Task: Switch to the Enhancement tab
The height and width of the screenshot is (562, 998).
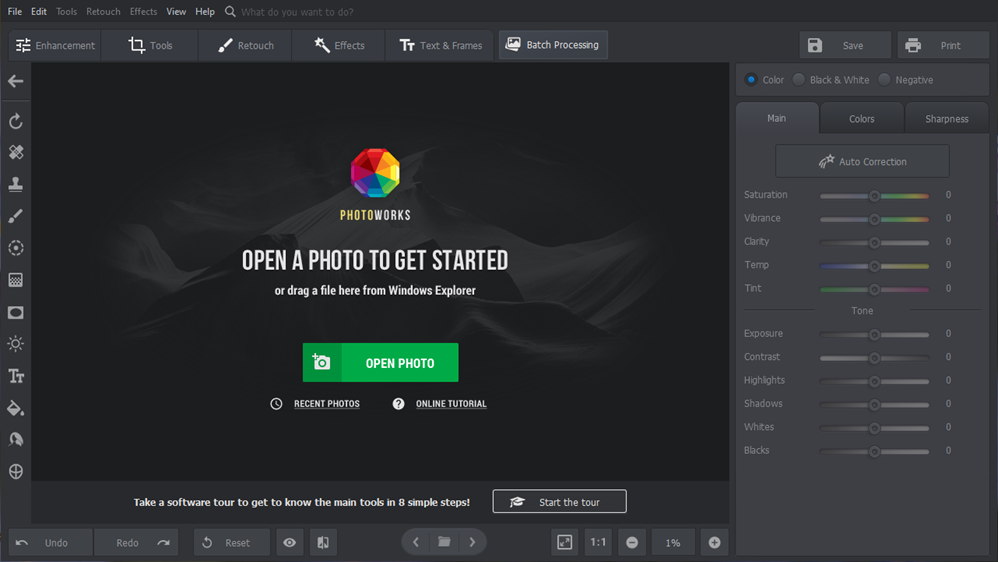Action: coord(55,45)
